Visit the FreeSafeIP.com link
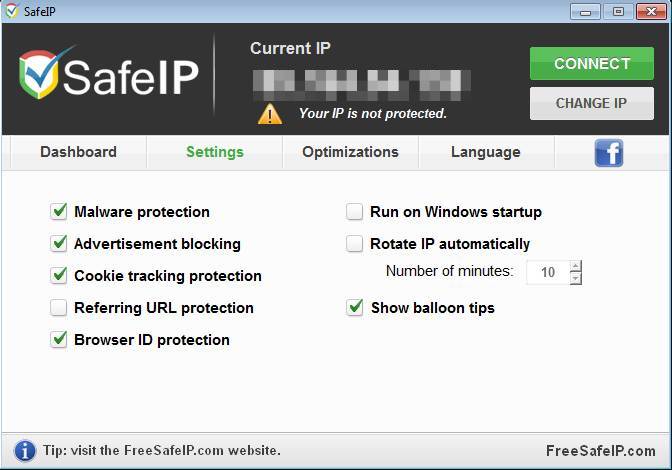Screen dimensions: 672x470 point(601,451)
